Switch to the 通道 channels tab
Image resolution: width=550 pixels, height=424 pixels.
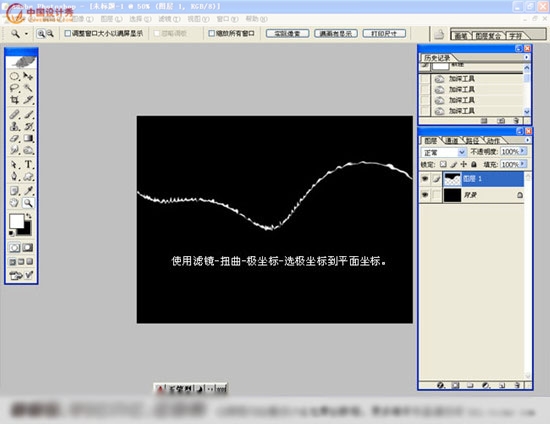tap(451, 141)
